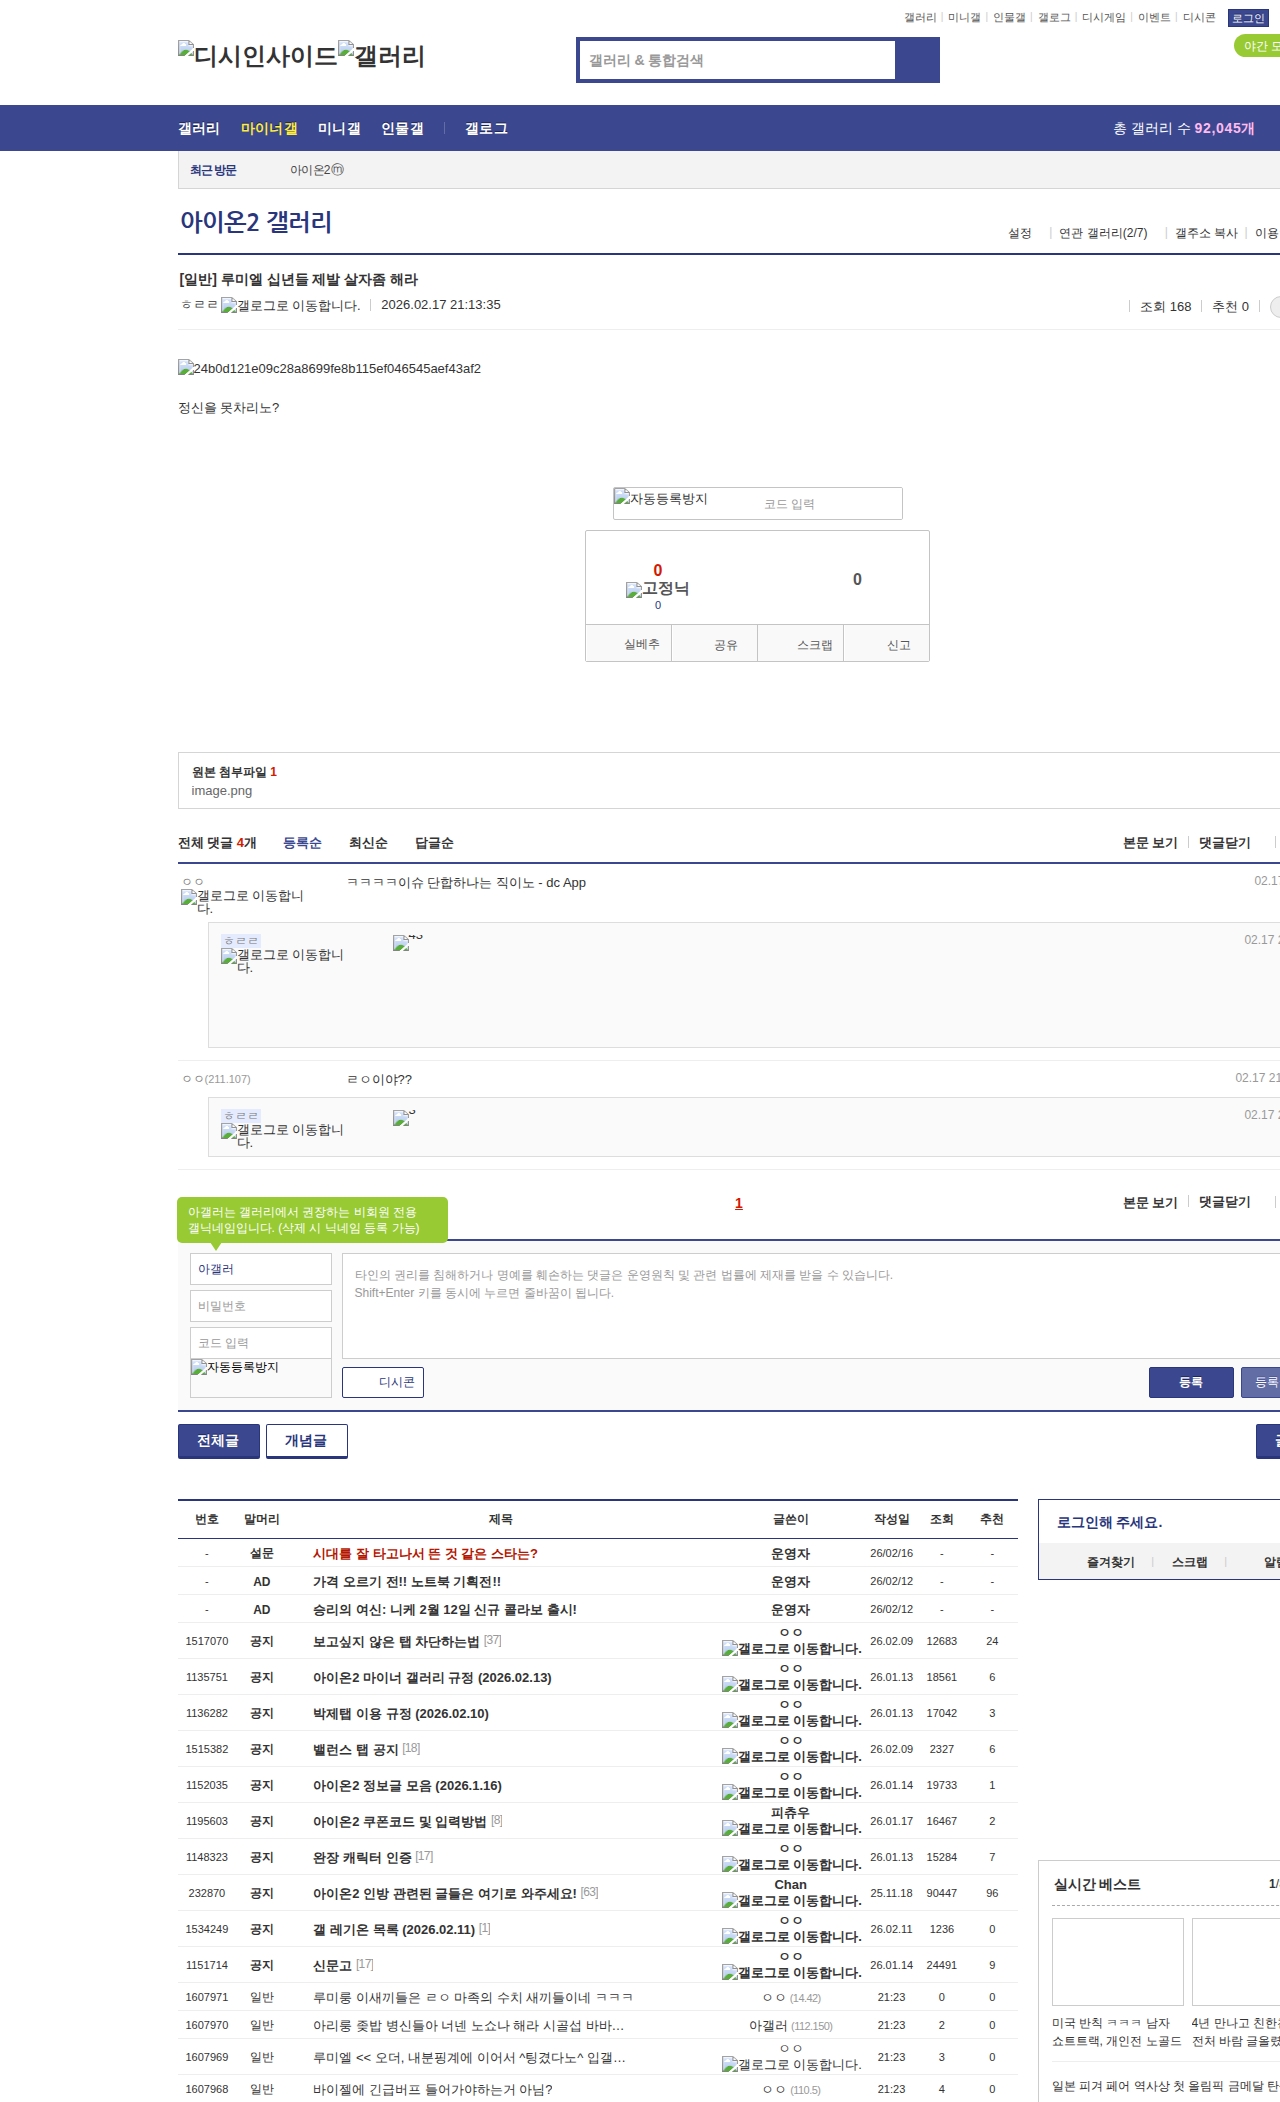
Task: Report the post with 신고
Action: [898, 645]
